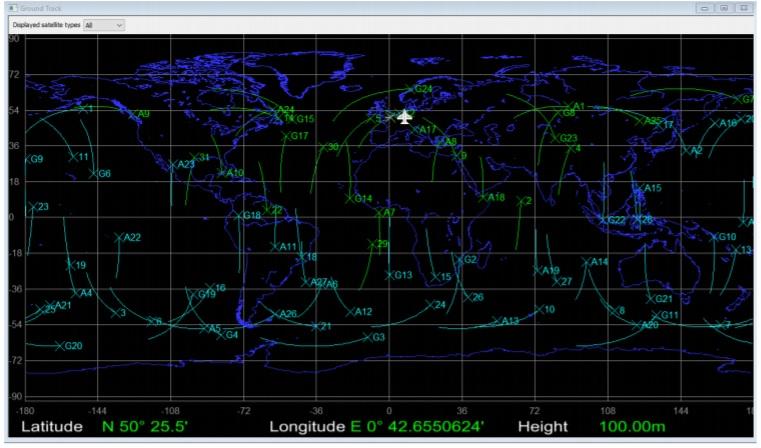Click satellite marker G3 at bottom

coord(367,337)
